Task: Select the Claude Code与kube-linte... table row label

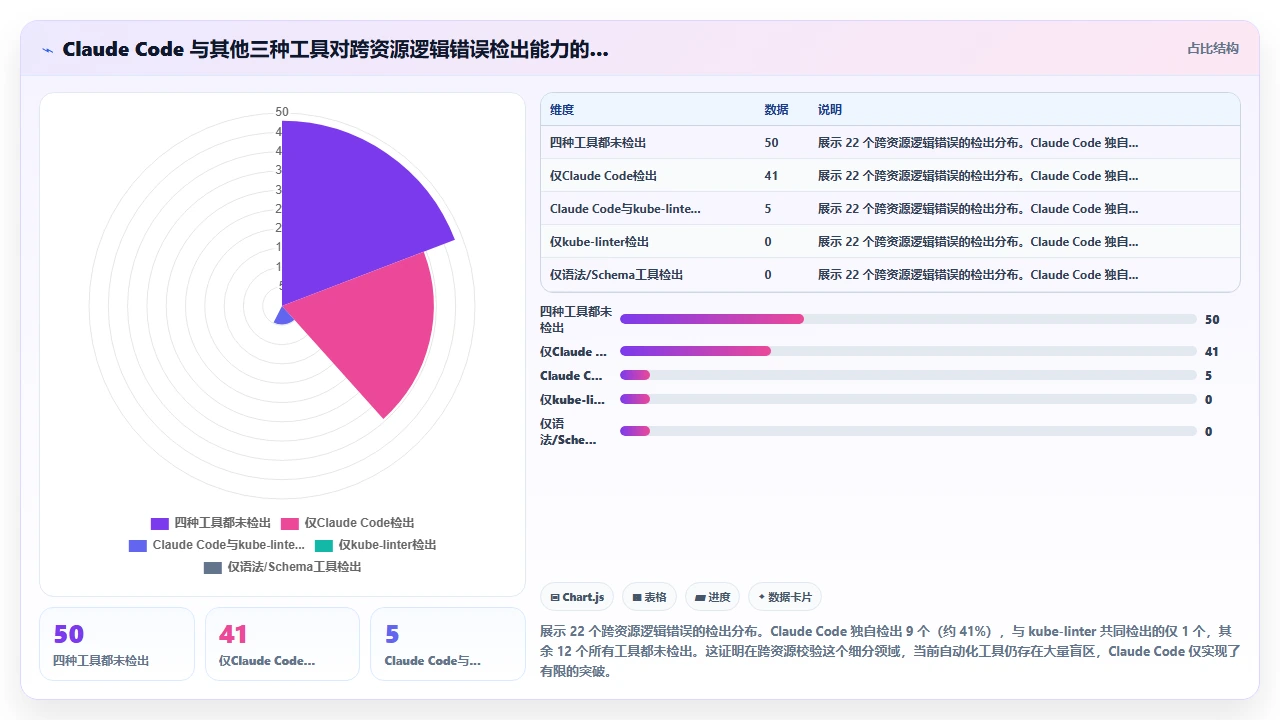Action: [x=625, y=209]
